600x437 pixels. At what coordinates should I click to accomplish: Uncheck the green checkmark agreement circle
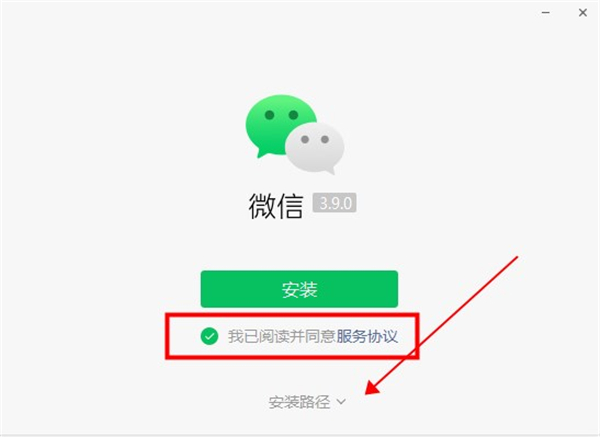(x=209, y=336)
